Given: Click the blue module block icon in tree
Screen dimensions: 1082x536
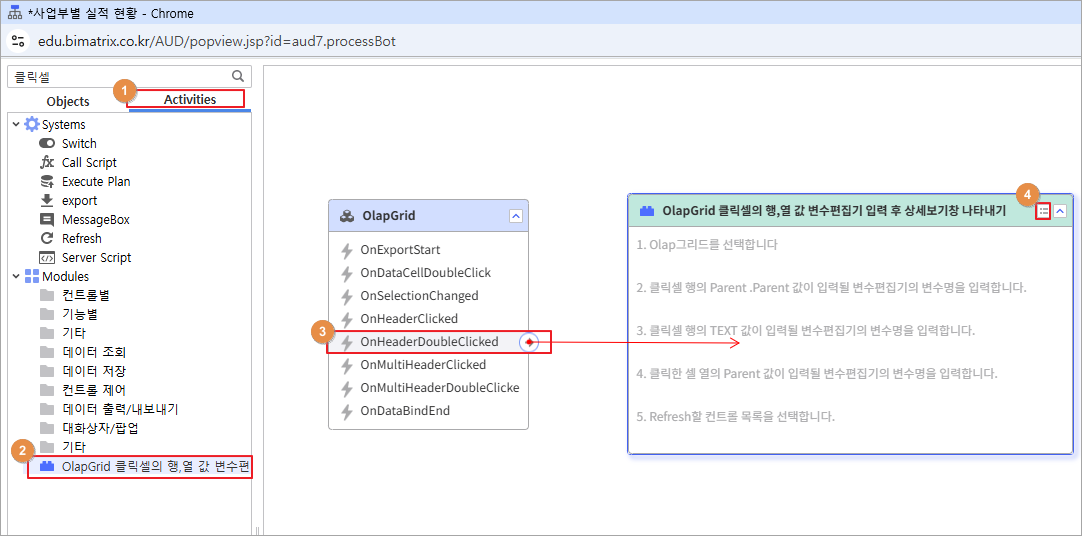Looking at the screenshot, I should pyautogui.click(x=47, y=466).
